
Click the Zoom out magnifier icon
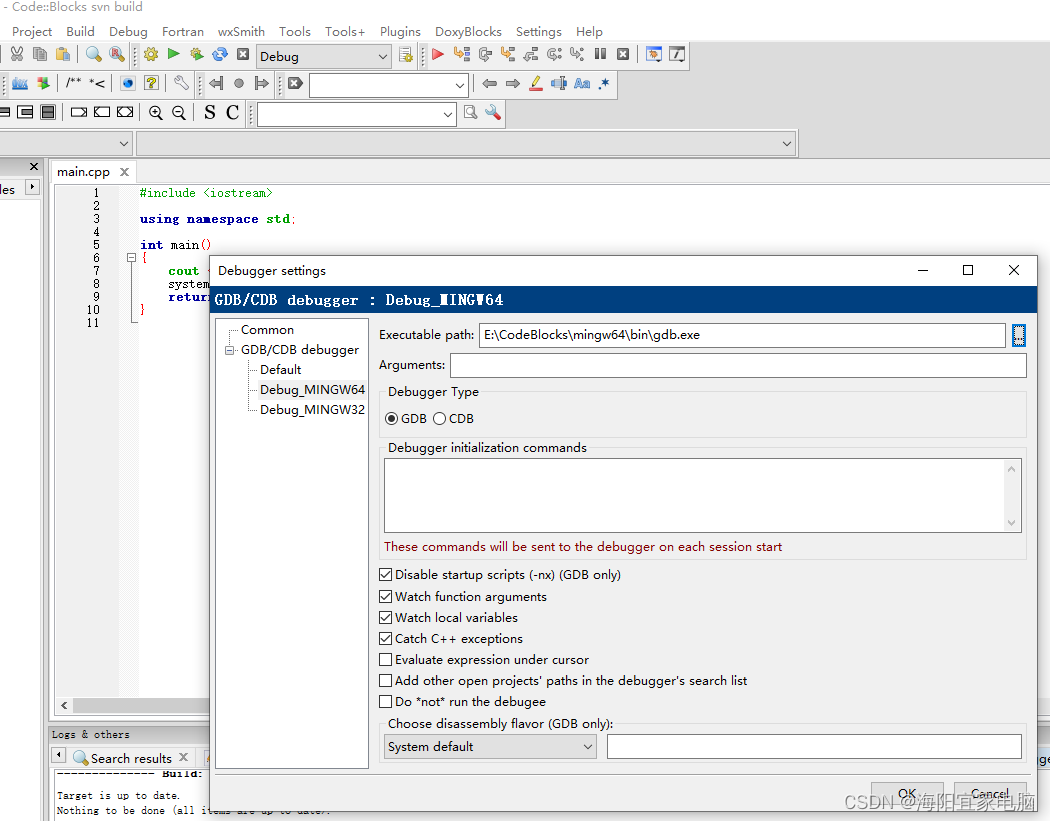(179, 113)
